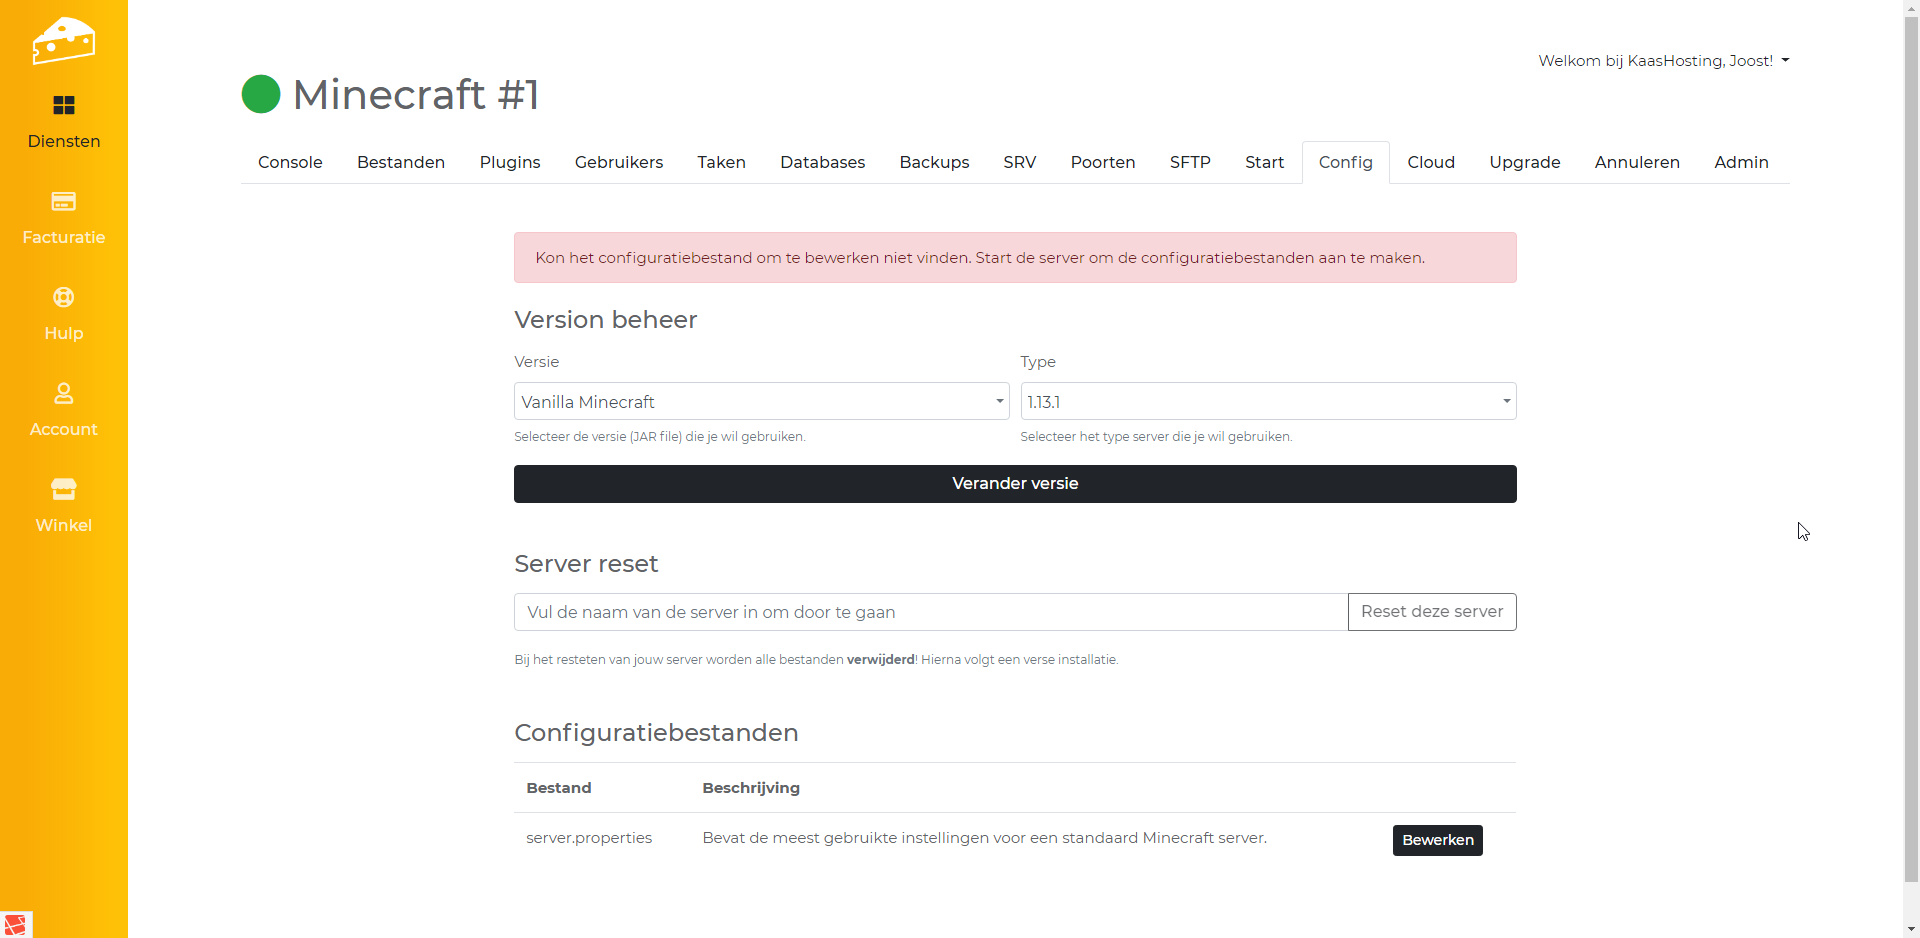Open the Welkom bij KaasHosting user menu
The width and height of the screenshot is (1920, 938).
pos(1663,61)
